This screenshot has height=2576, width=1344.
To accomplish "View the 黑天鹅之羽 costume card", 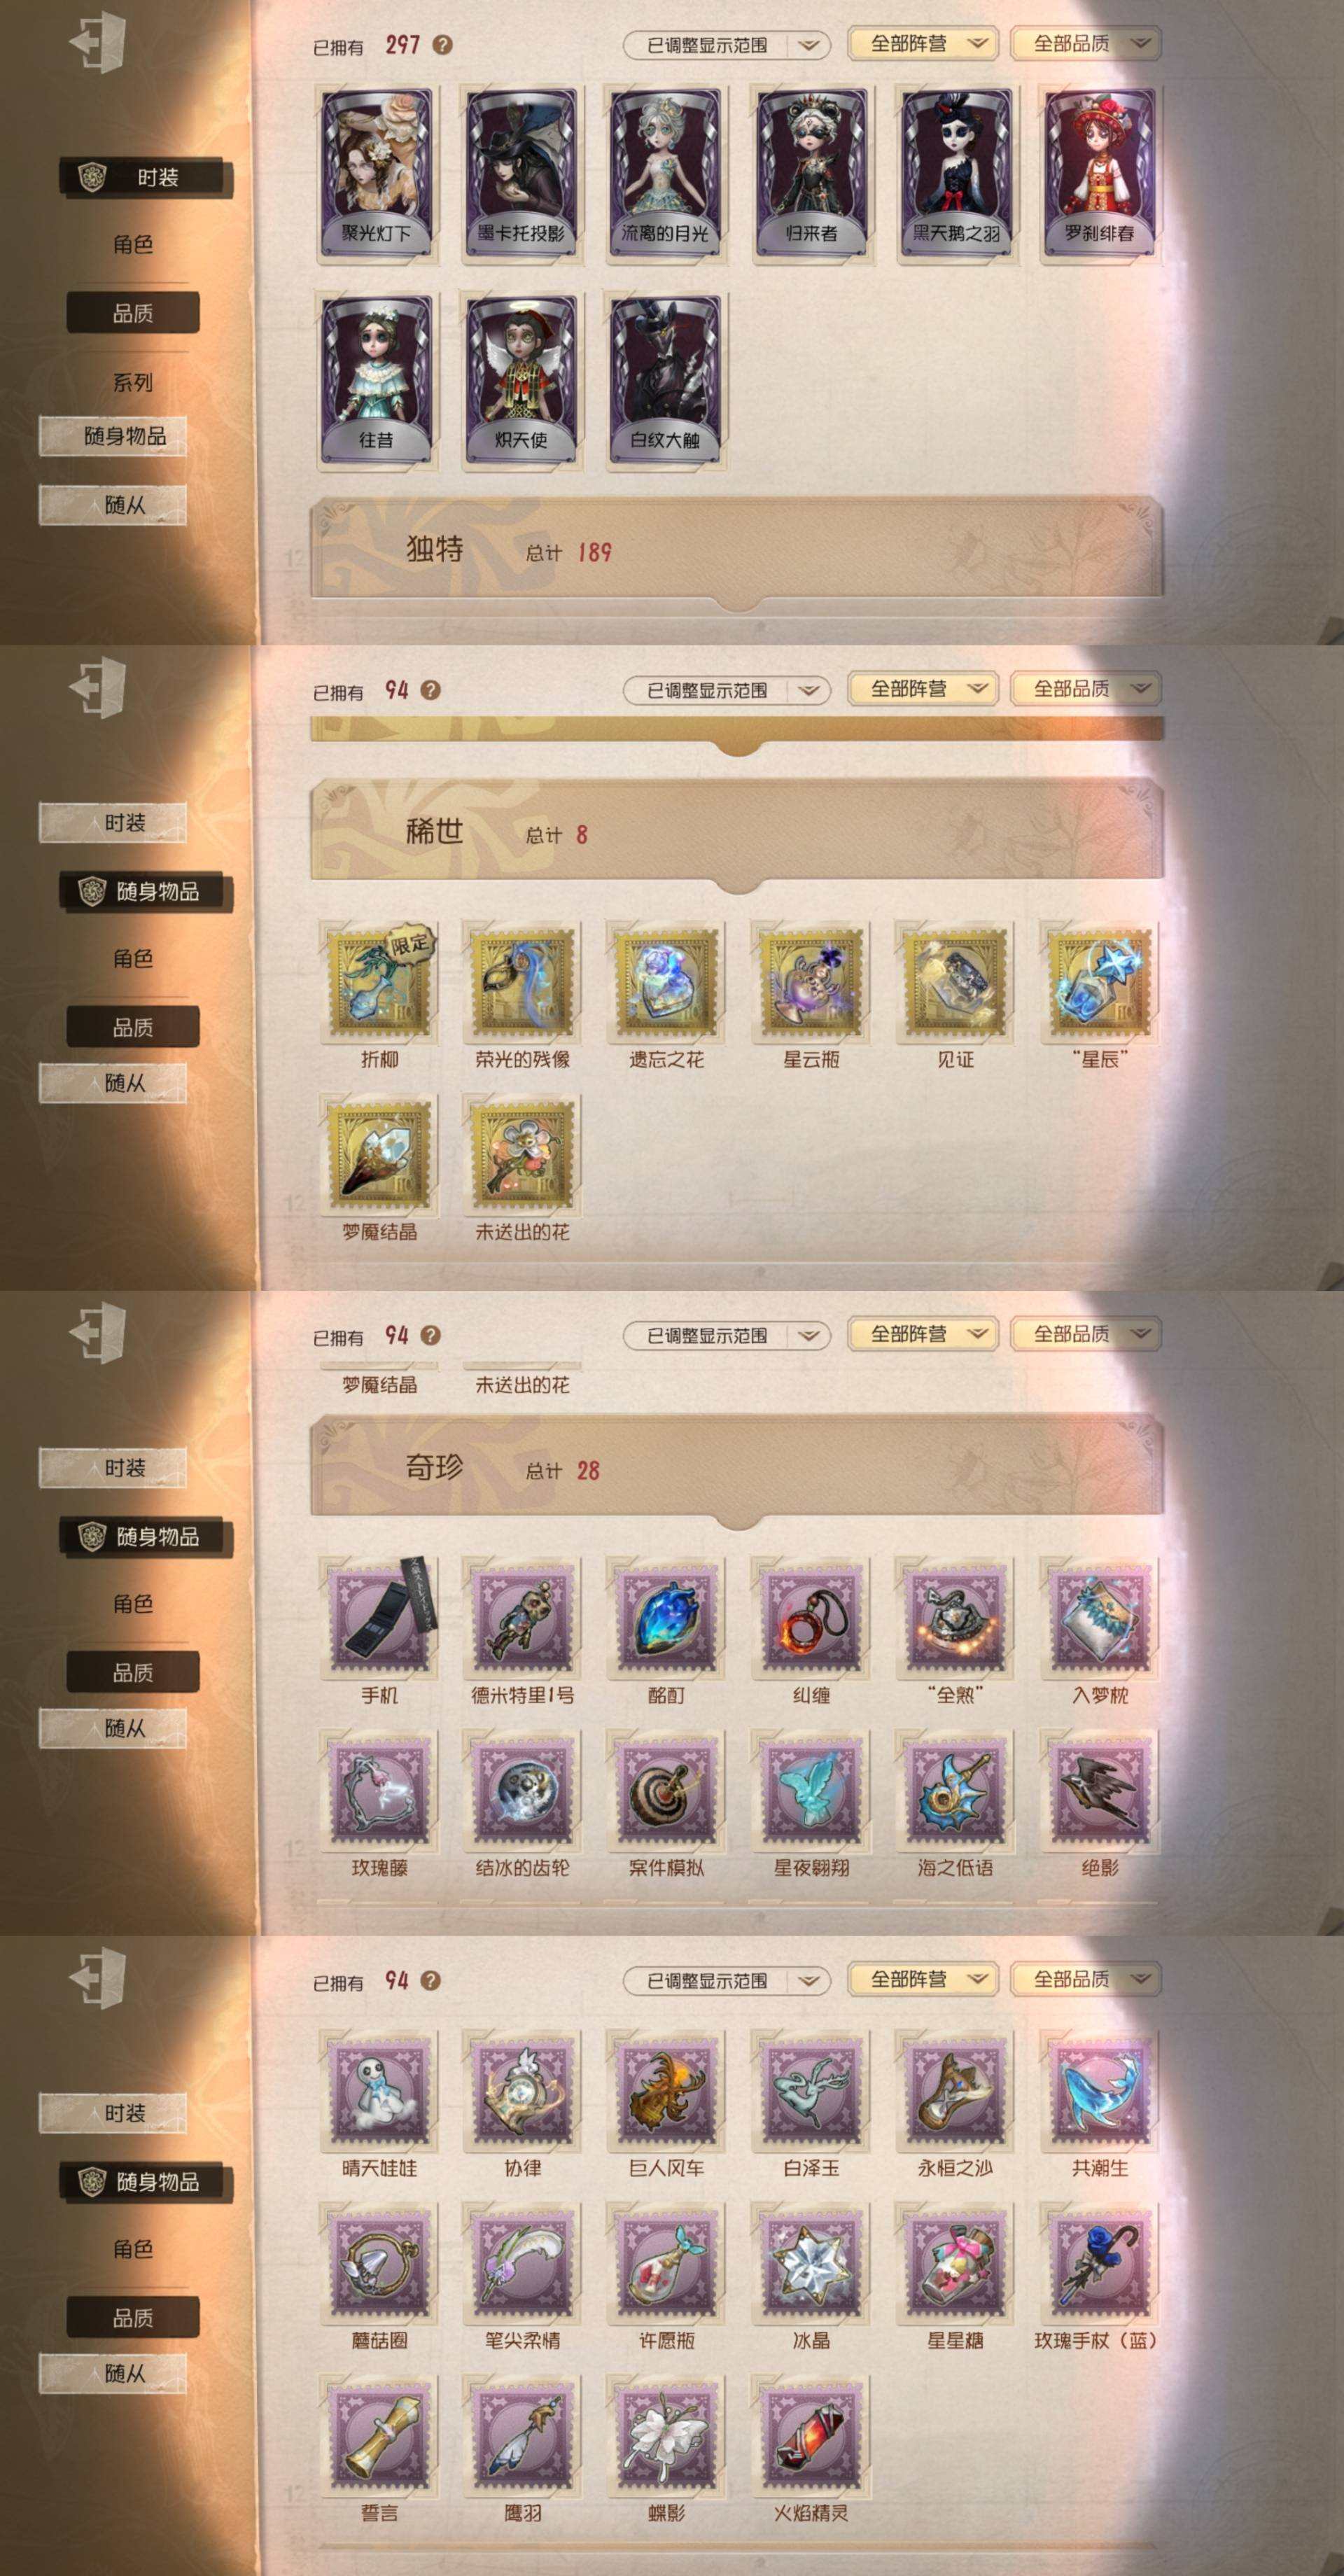I will click(956, 174).
